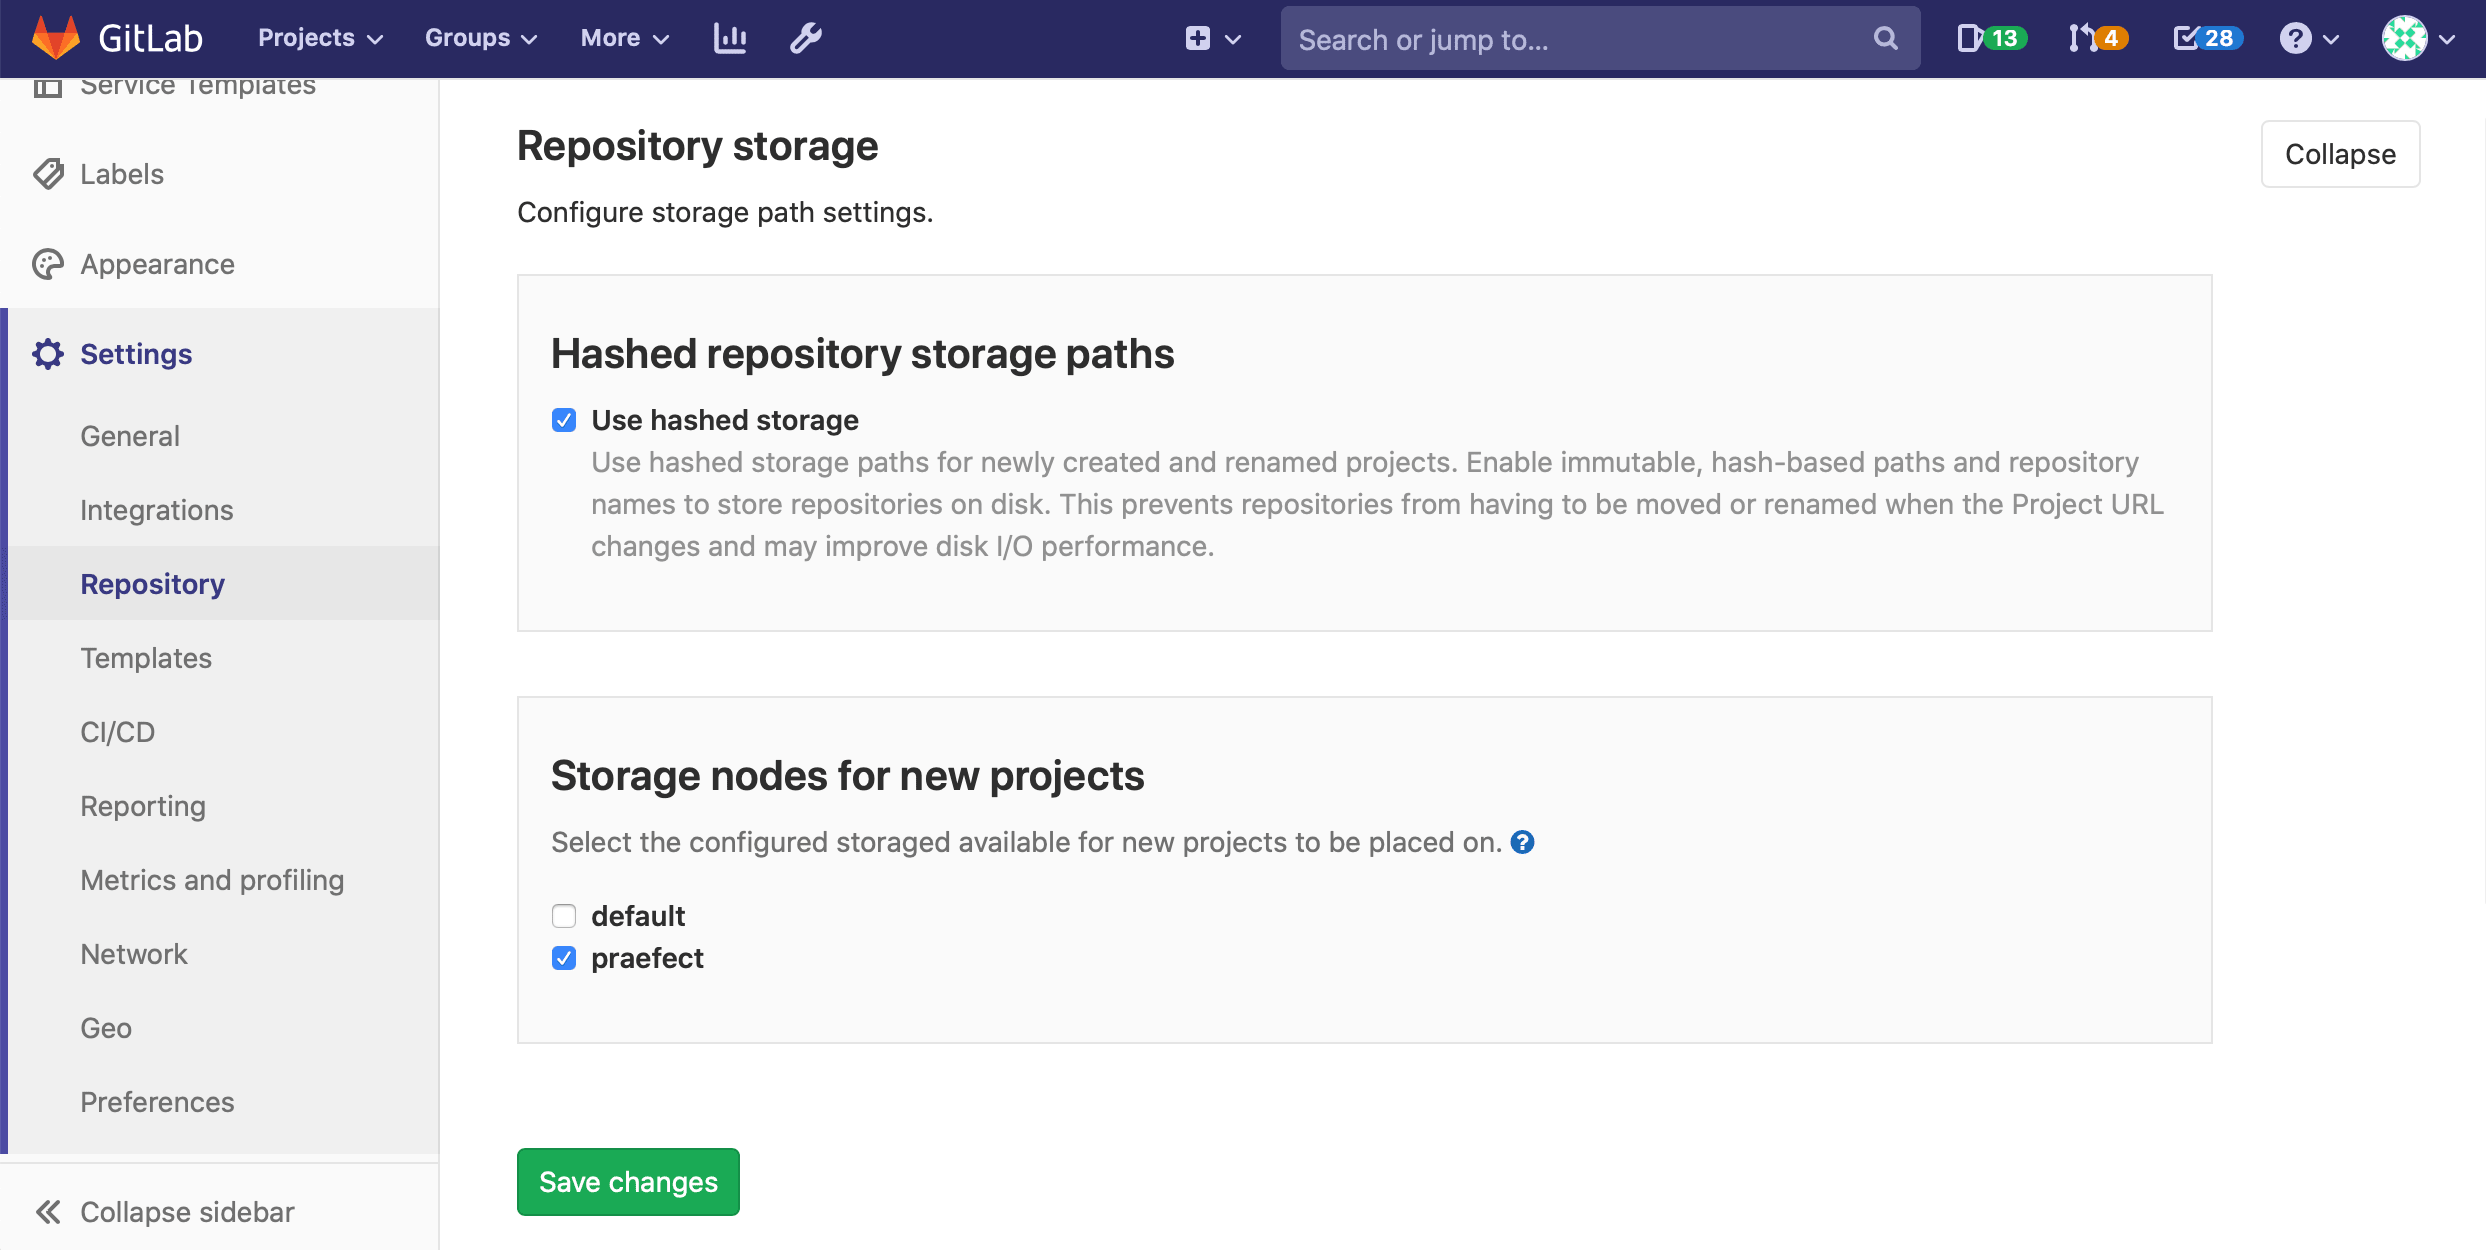This screenshot has height=1250, width=2486.
Task: Uncheck the Use hashed storage checkbox
Action: (564, 420)
